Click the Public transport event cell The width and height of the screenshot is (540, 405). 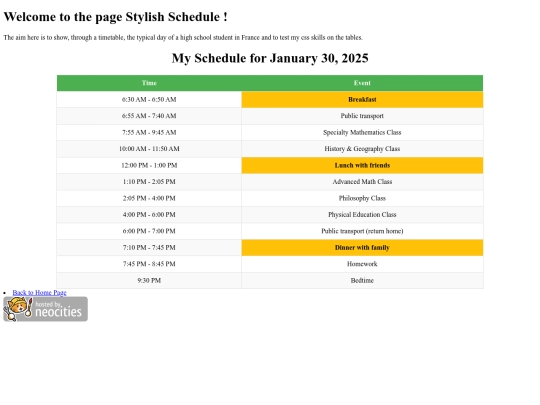pos(362,116)
